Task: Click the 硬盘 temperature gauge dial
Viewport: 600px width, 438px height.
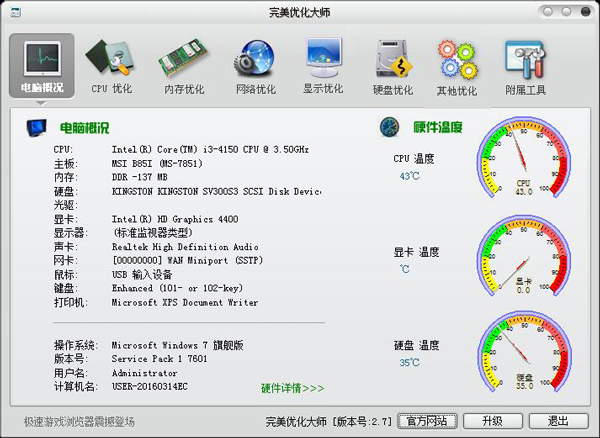Action: pos(524,352)
